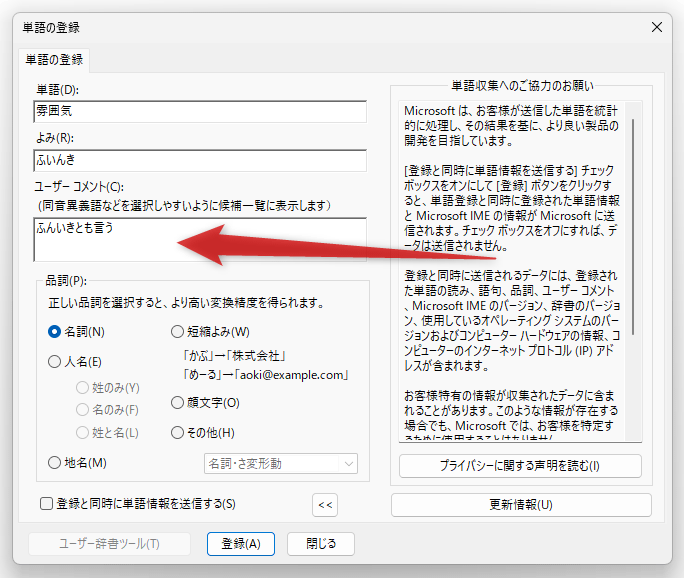This screenshot has height=578, width=684.
Task: Switch to the 単語の登録 tab
Action: click(54, 60)
